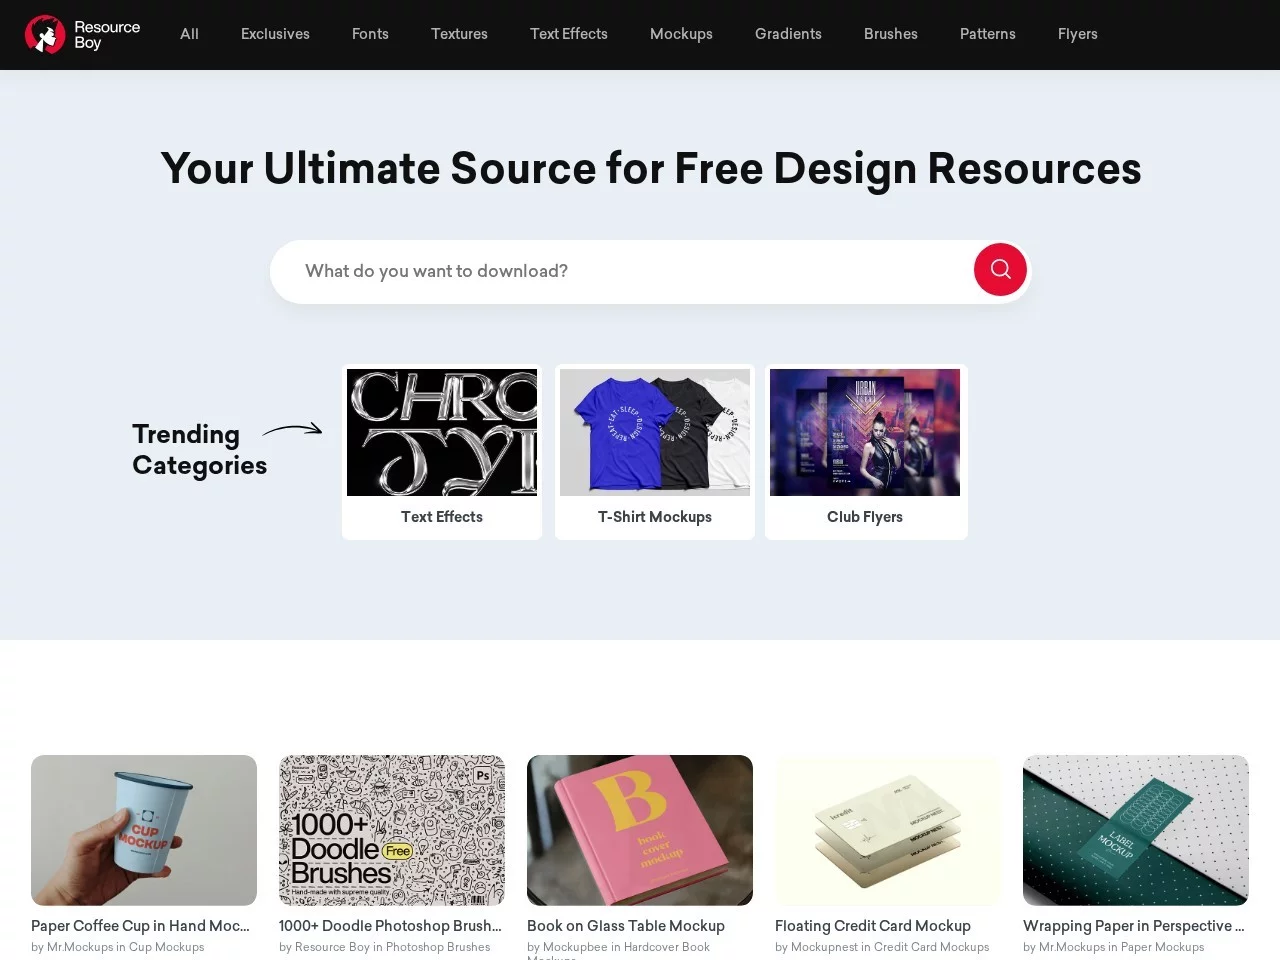View the 1000+ Doodle Brushes thumbnail
Viewport: 1280px width, 960px height.
click(x=392, y=830)
